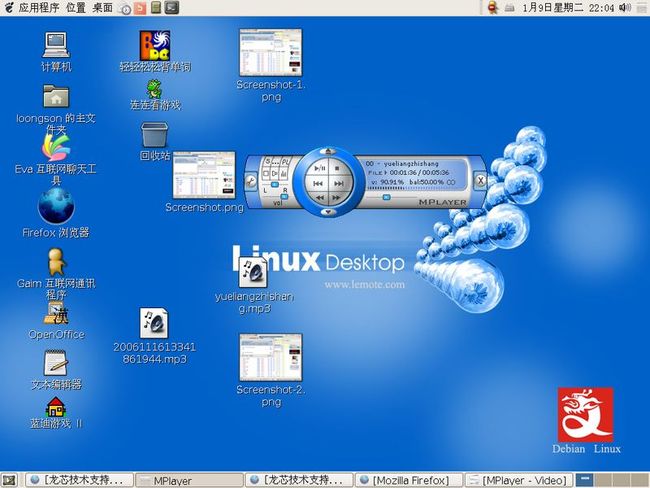Screen dimensions: 650x488
Task: Fast-forward the current track in MPlayer
Action: pos(337,198)
